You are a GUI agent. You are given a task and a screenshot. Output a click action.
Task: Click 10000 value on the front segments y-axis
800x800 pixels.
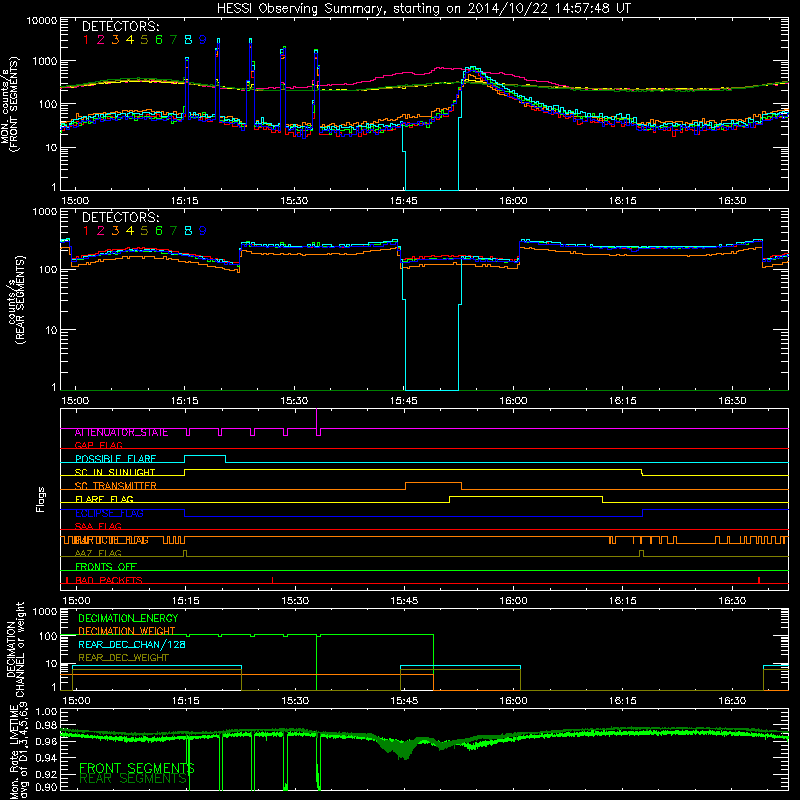pos(42,21)
